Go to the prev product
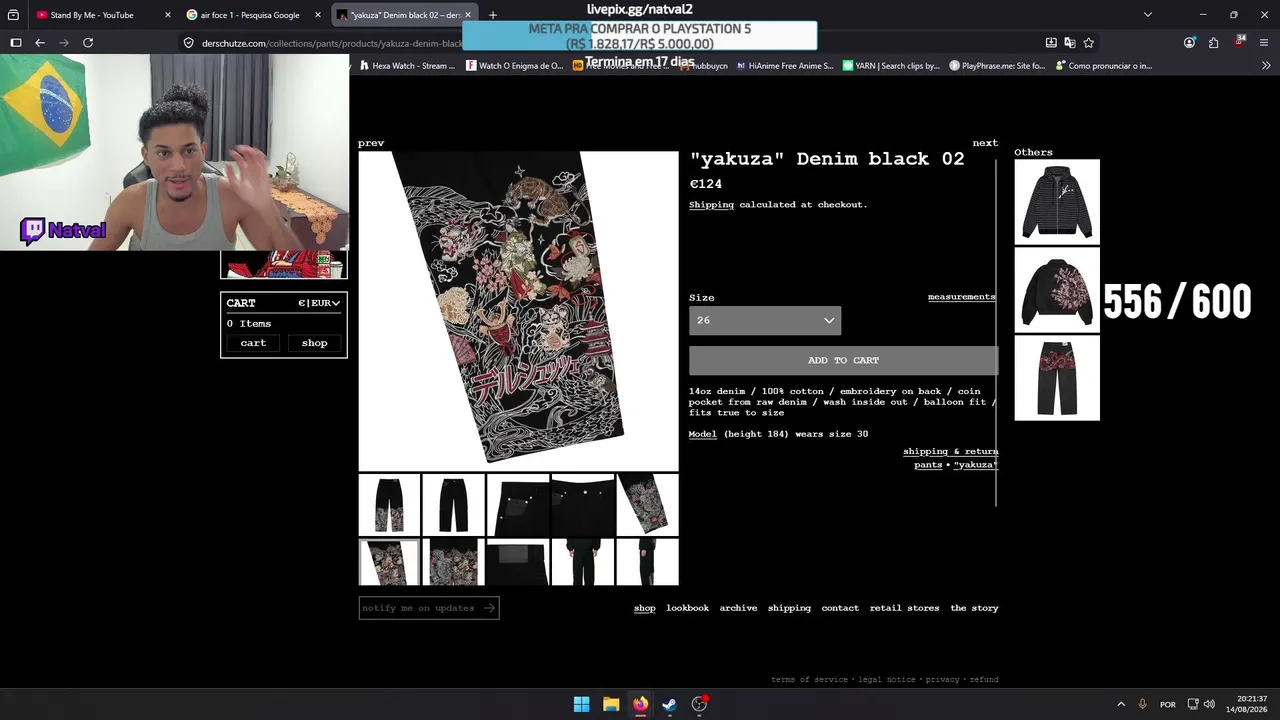Screen dimensions: 1280x720 point(371,143)
